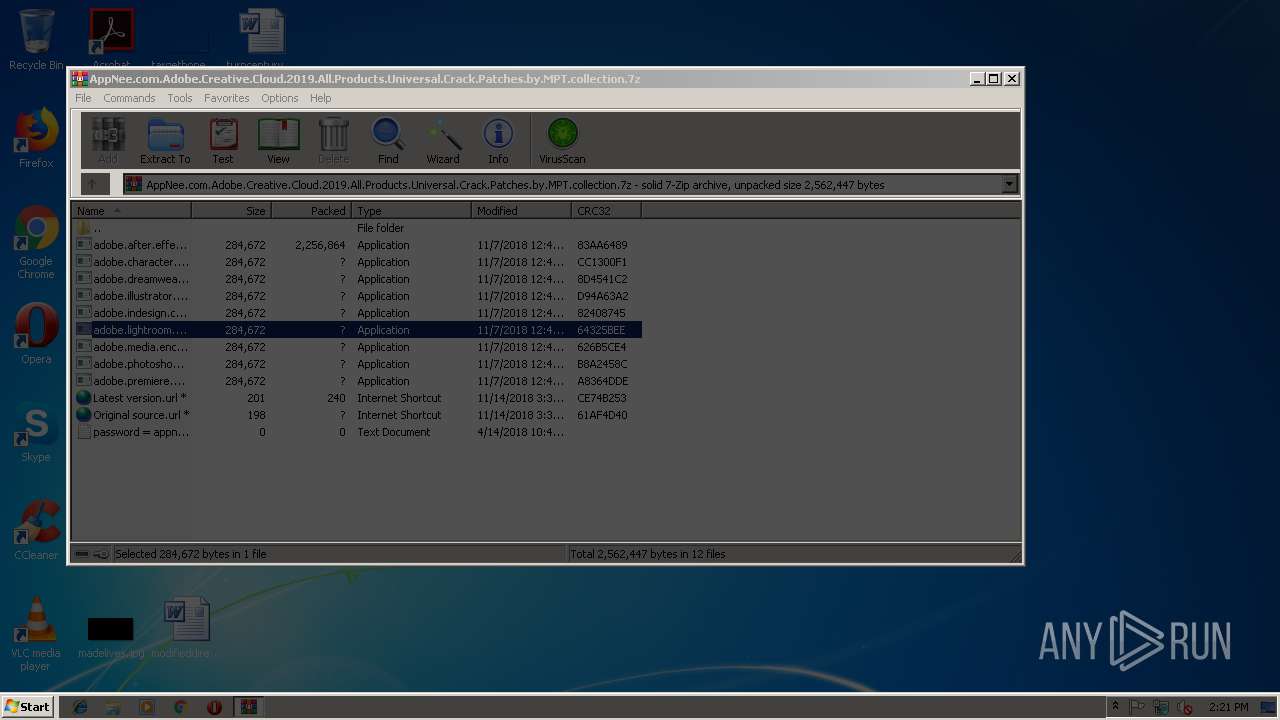The image size is (1280, 720).
Task: Select the modifieddire Word document on desktop
Action: pos(186,628)
